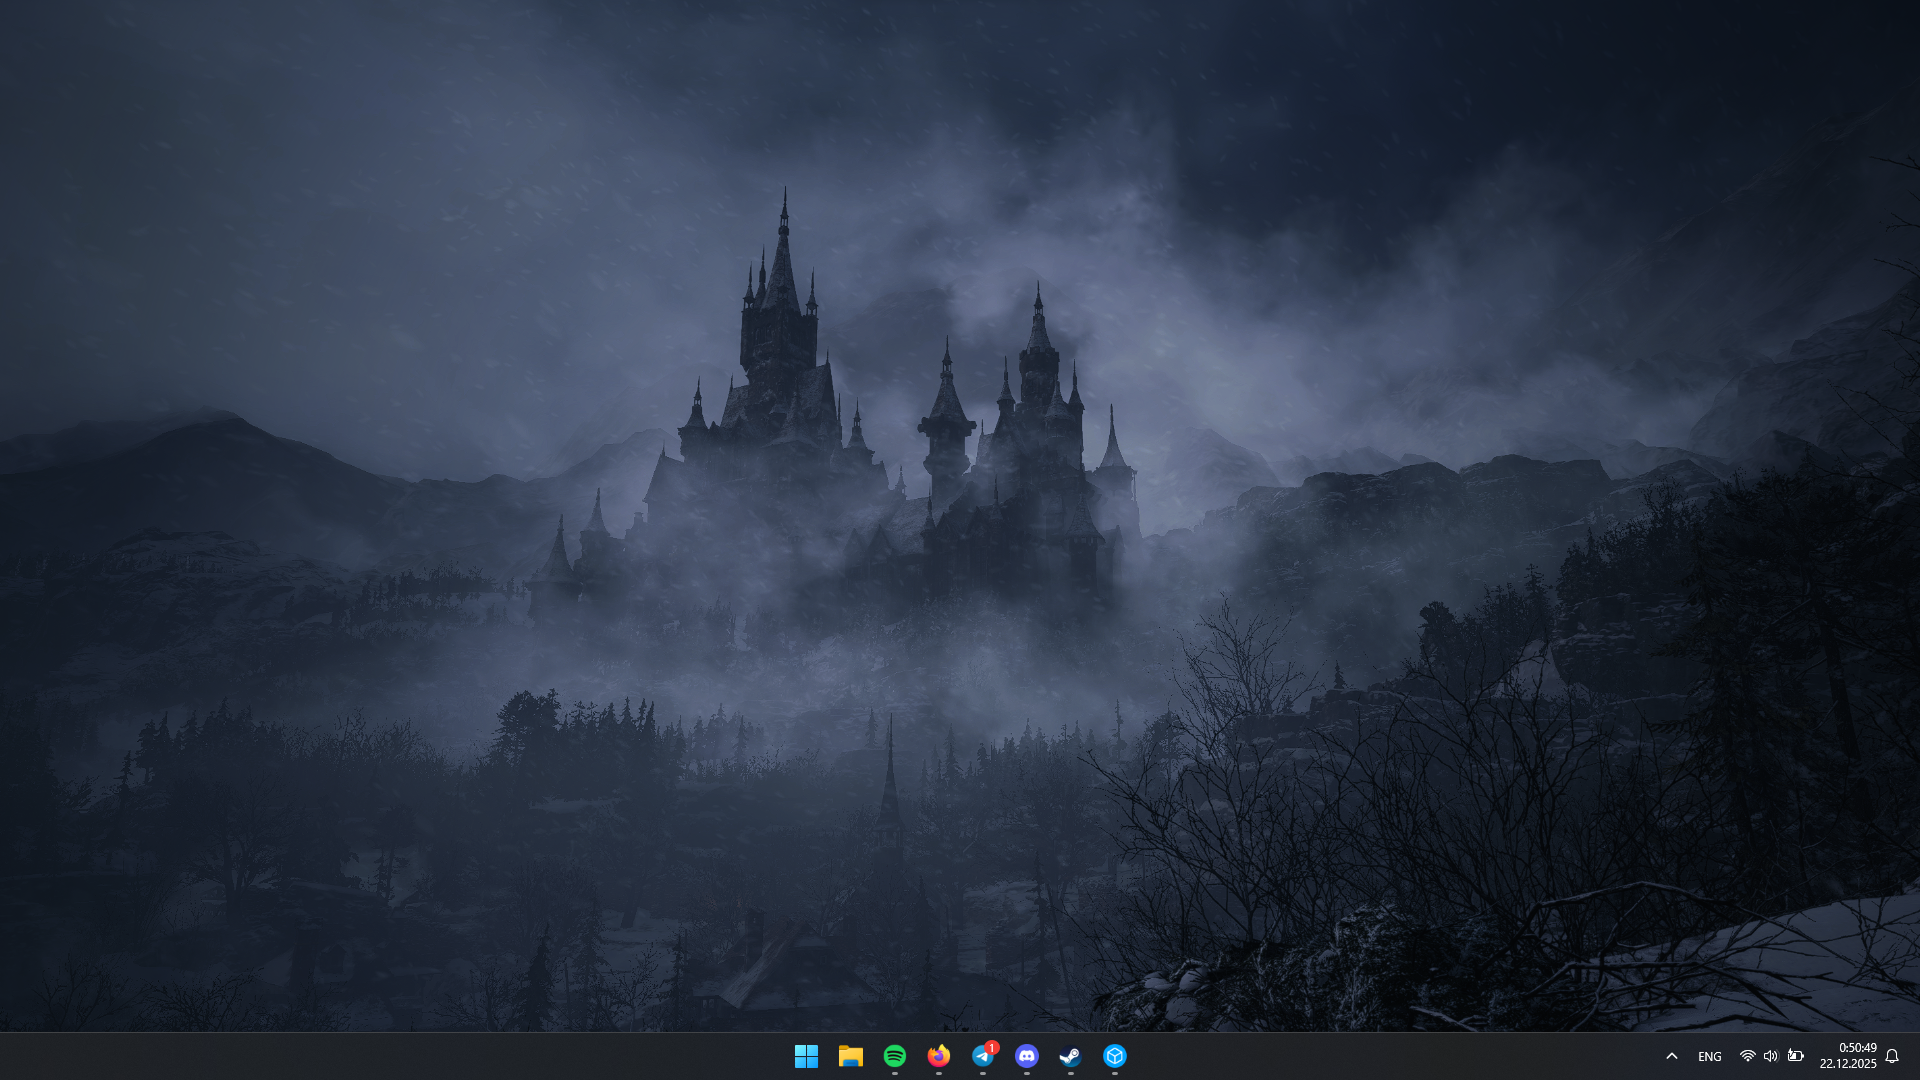Open the Steam client from taskbar

1070,1056
